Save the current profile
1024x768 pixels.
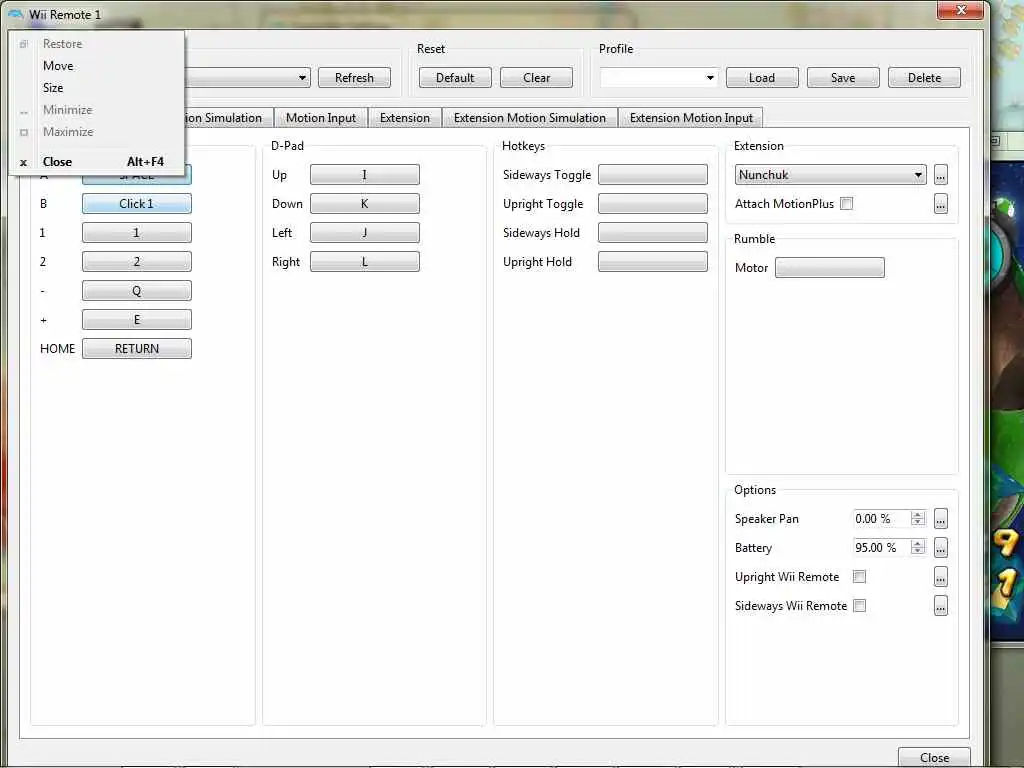(843, 78)
